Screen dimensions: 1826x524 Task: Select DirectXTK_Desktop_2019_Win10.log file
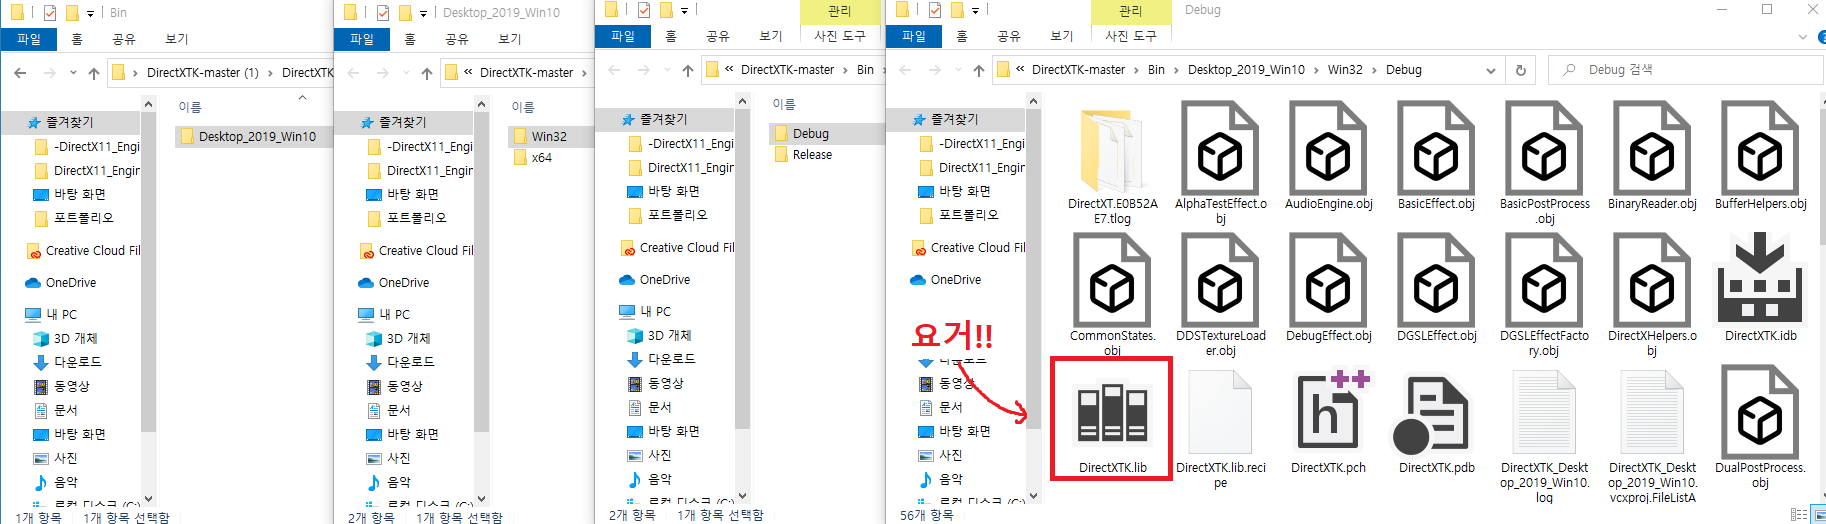1544,437
